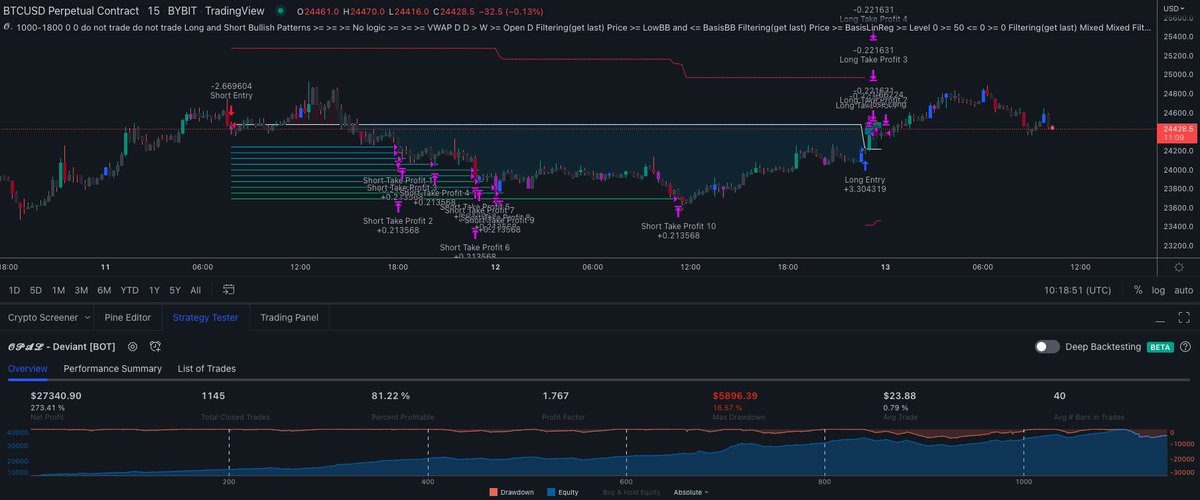
Task: Set chart range to 5Y
Action: [x=175, y=290]
